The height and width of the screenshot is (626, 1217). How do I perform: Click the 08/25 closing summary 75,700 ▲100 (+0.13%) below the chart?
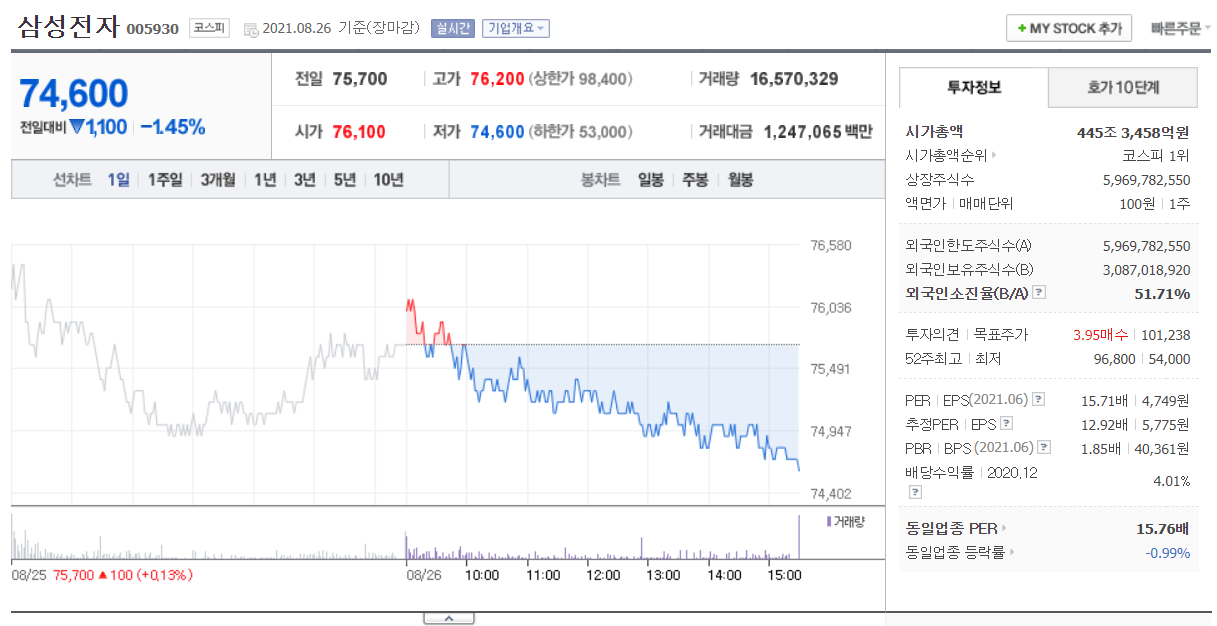[x=123, y=575]
